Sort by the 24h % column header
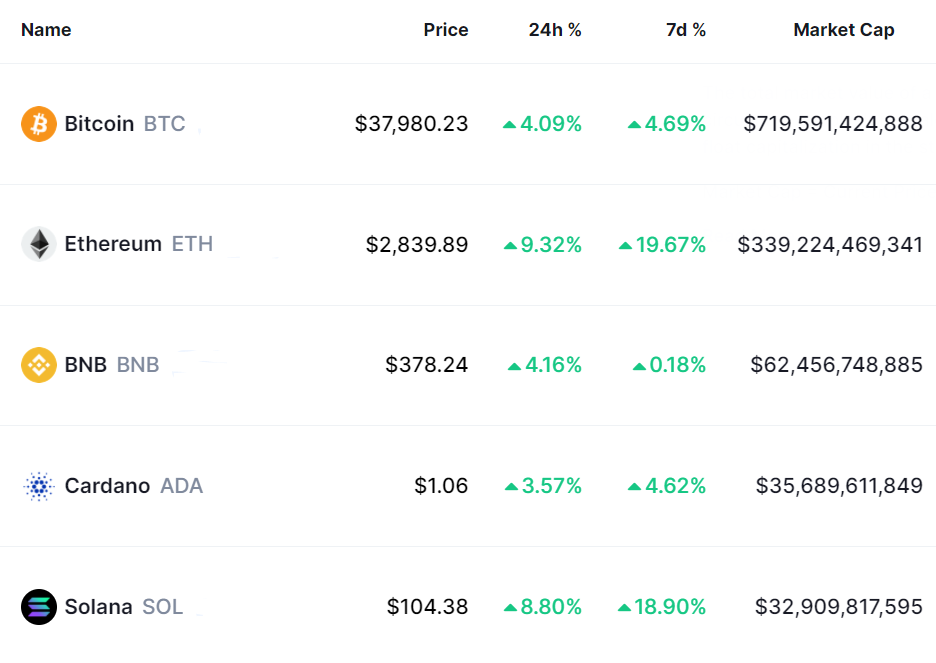The width and height of the screenshot is (936, 663). (555, 30)
